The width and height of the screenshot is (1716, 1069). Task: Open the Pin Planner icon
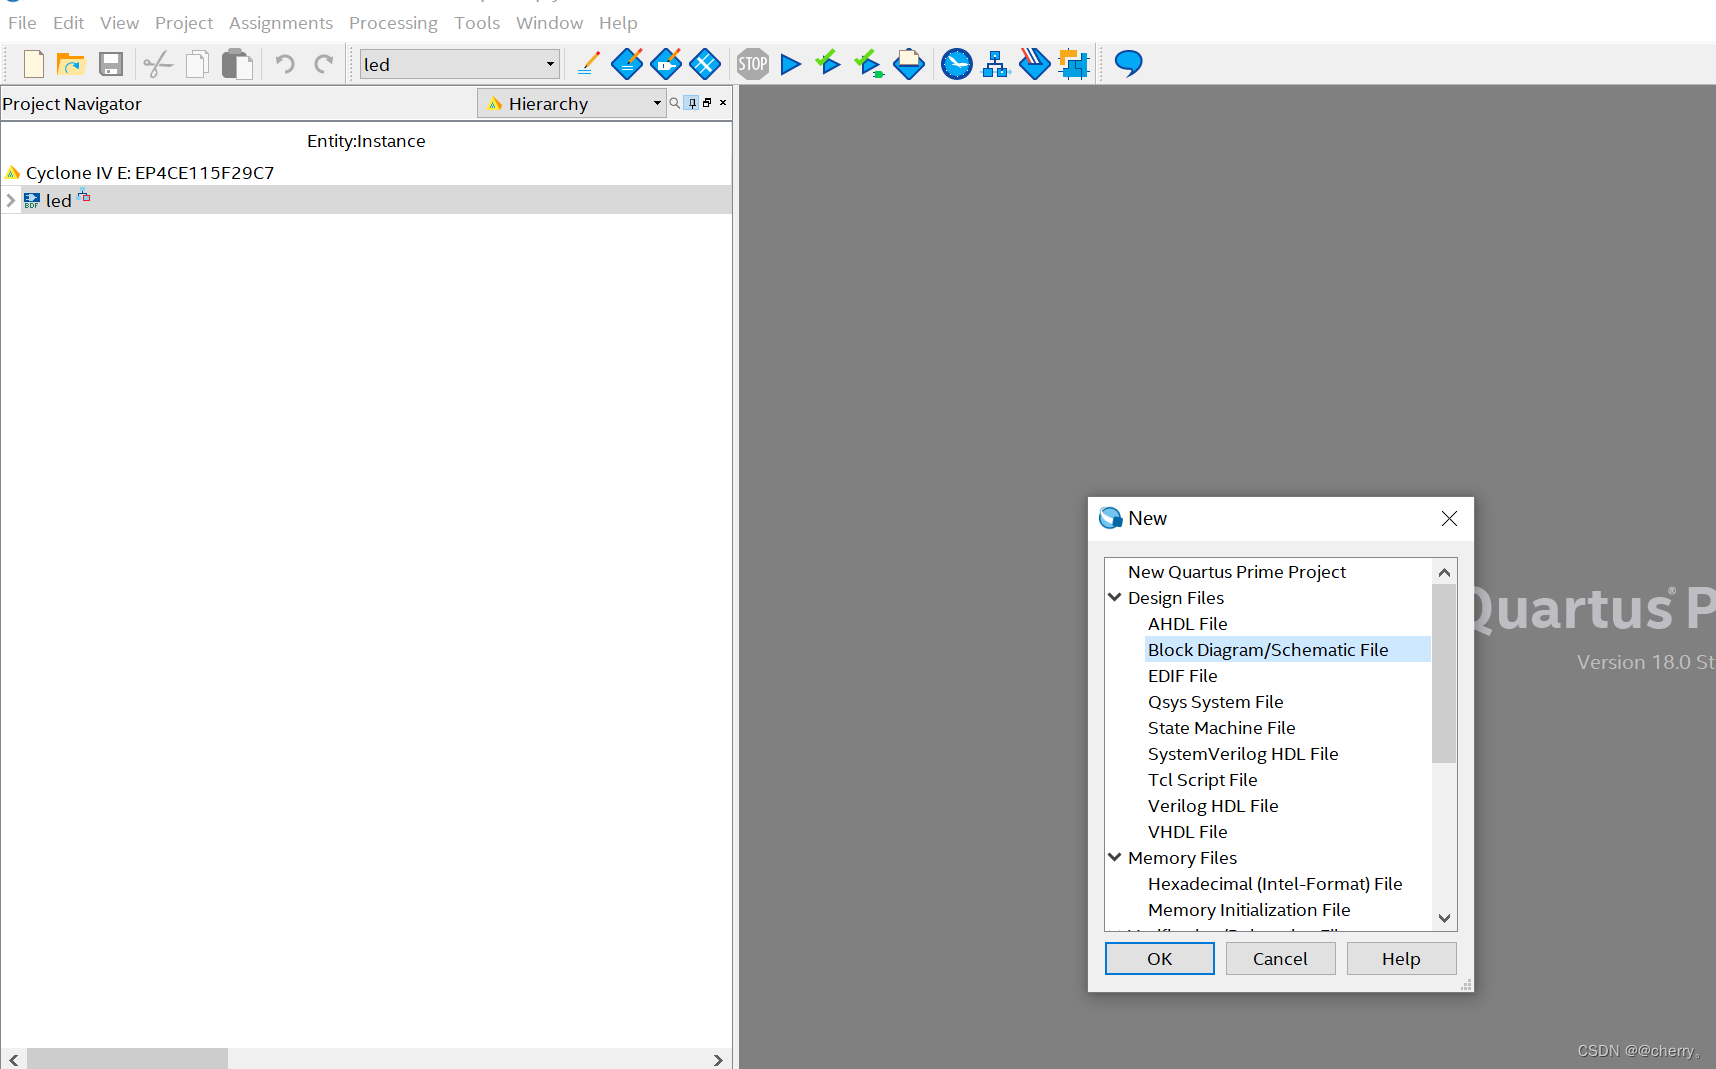[x=666, y=64]
